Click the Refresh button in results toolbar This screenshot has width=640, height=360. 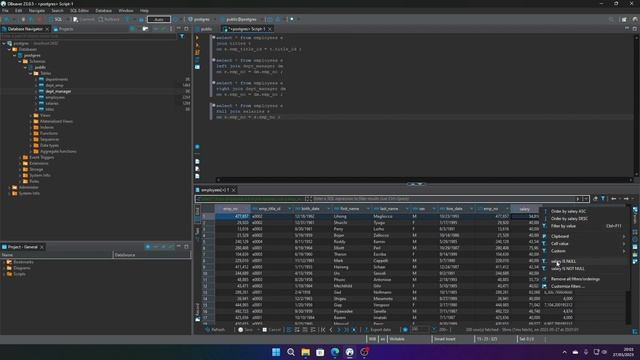coord(215,330)
